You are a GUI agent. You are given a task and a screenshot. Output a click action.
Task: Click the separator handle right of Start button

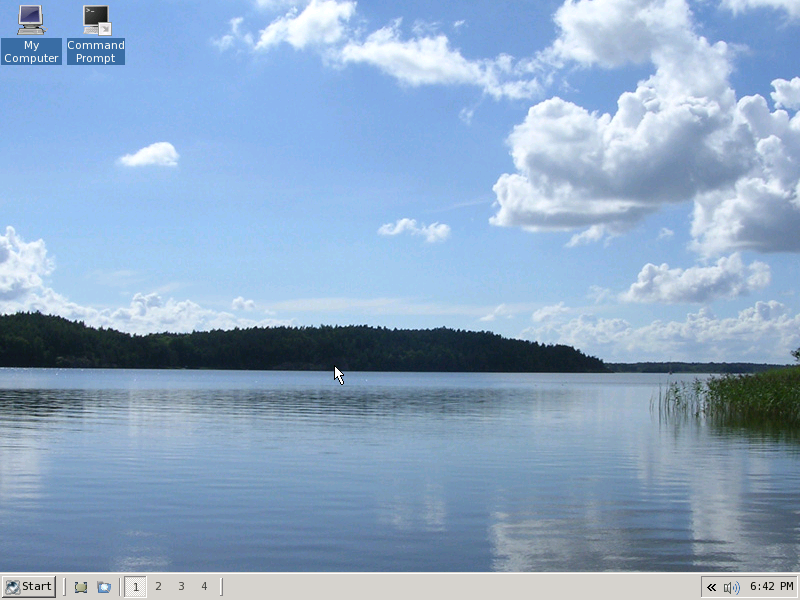point(65,587)
